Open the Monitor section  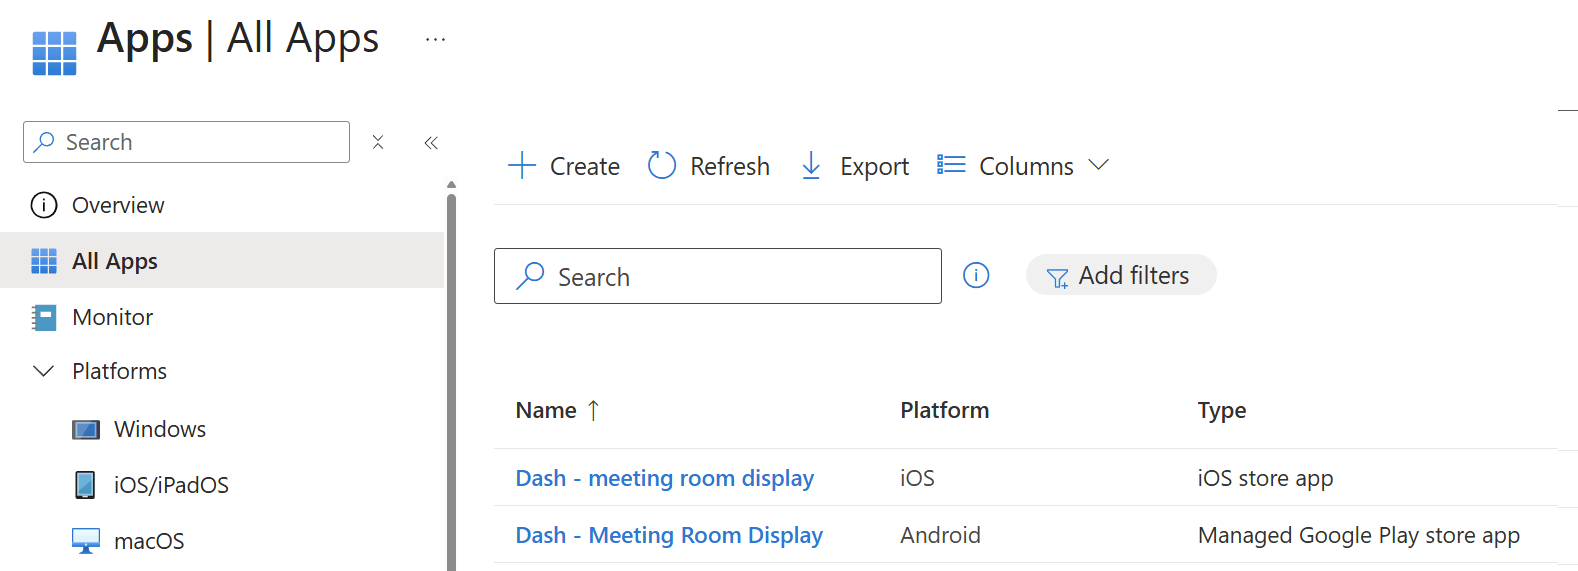(x=112, y=317)
